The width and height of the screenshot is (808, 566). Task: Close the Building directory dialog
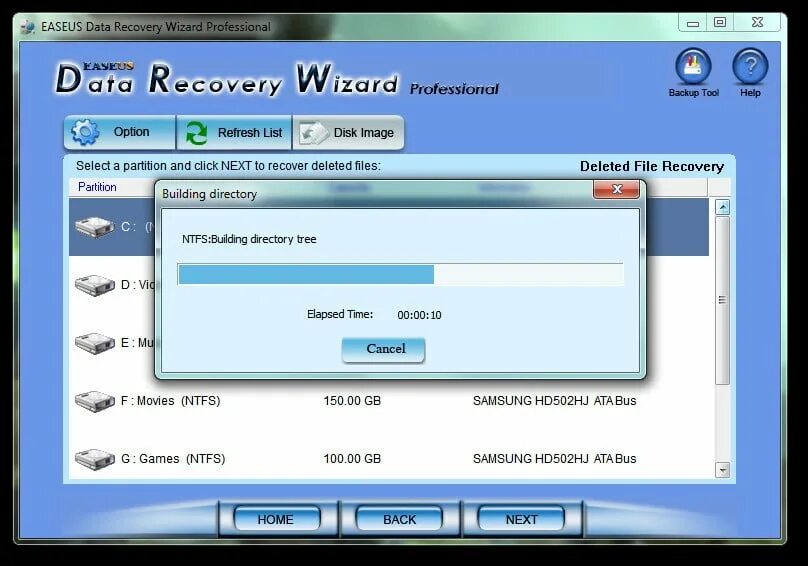pos(616,189)
